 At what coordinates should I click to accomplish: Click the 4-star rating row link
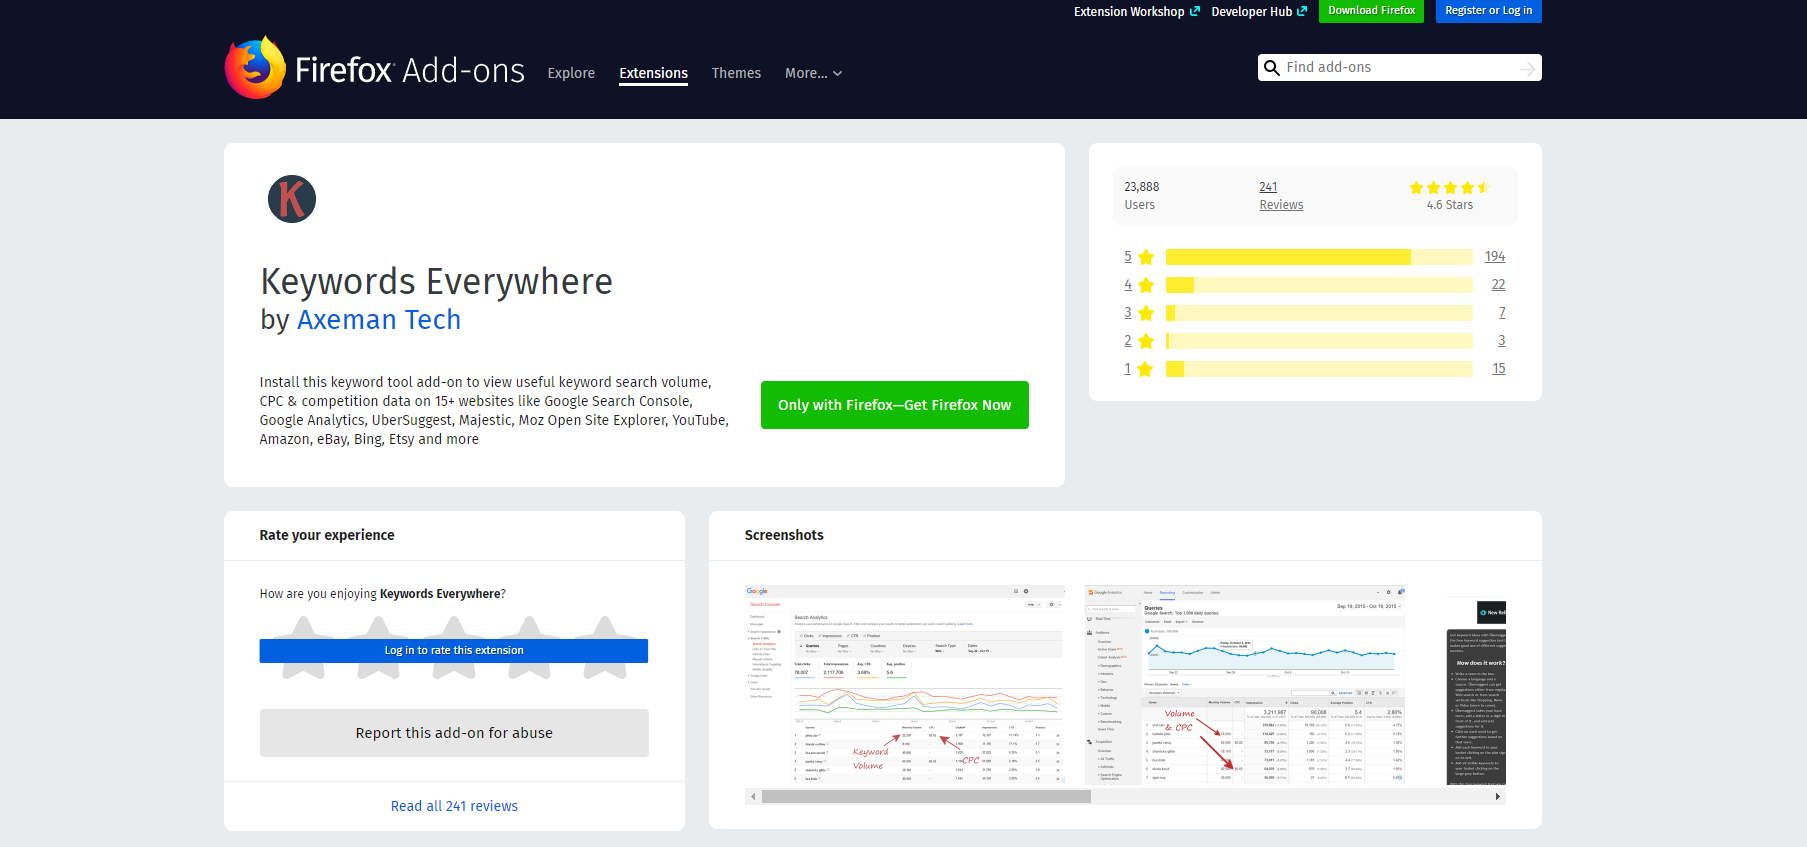1138,285
